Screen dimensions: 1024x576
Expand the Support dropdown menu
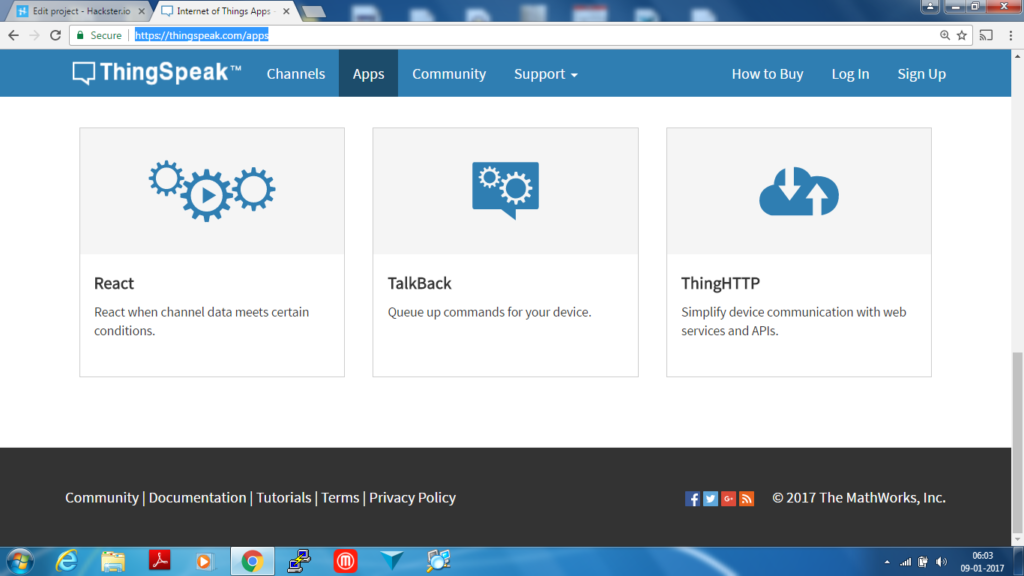[545, 74]
